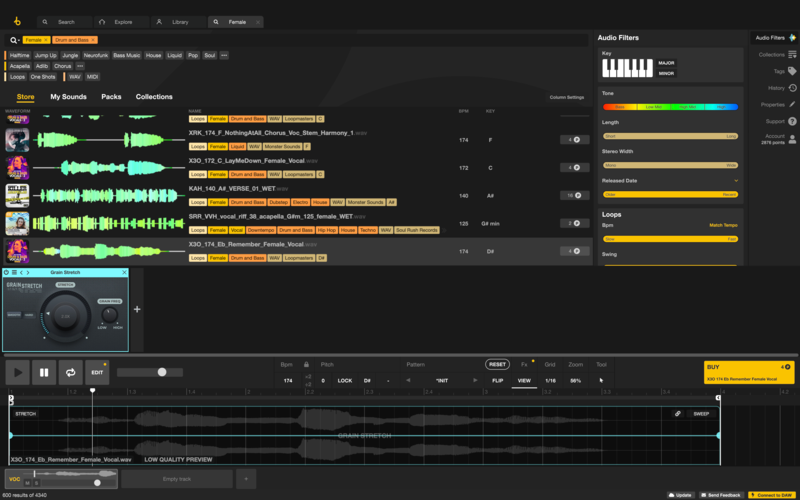Close the Grain Stretch effect
The image size is (800, 500).
click(x=124, y=272)
